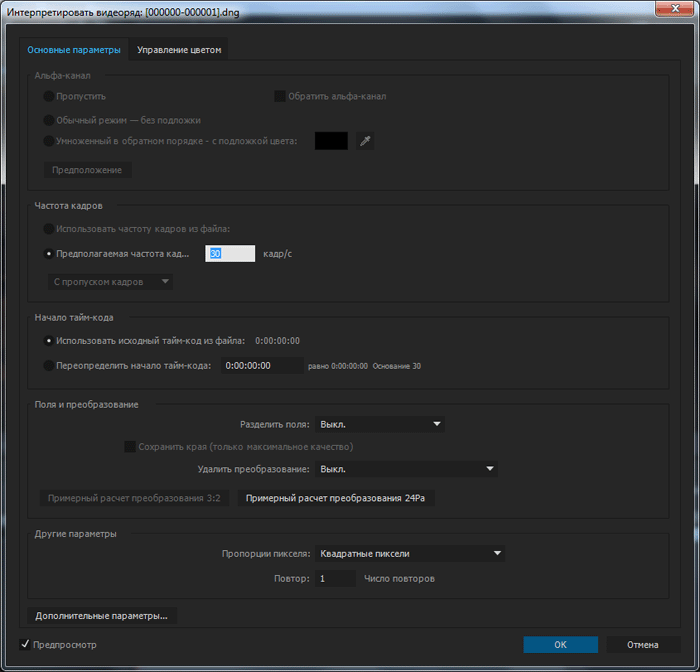
Task: Toggle the Предпросмотр checkbox
Action: (x=26, y=645)
